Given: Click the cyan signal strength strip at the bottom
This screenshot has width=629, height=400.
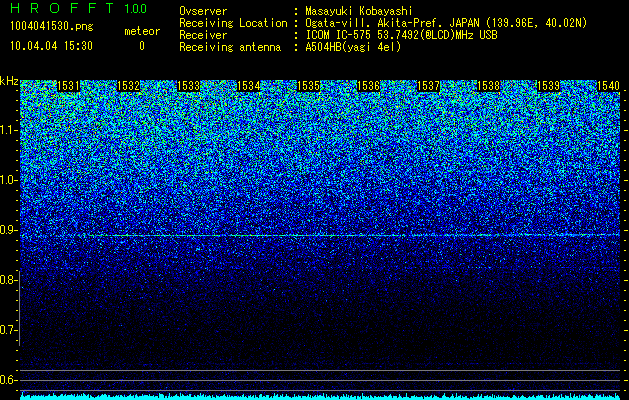Looking at the screenshot, I should [x=320, y=397].
